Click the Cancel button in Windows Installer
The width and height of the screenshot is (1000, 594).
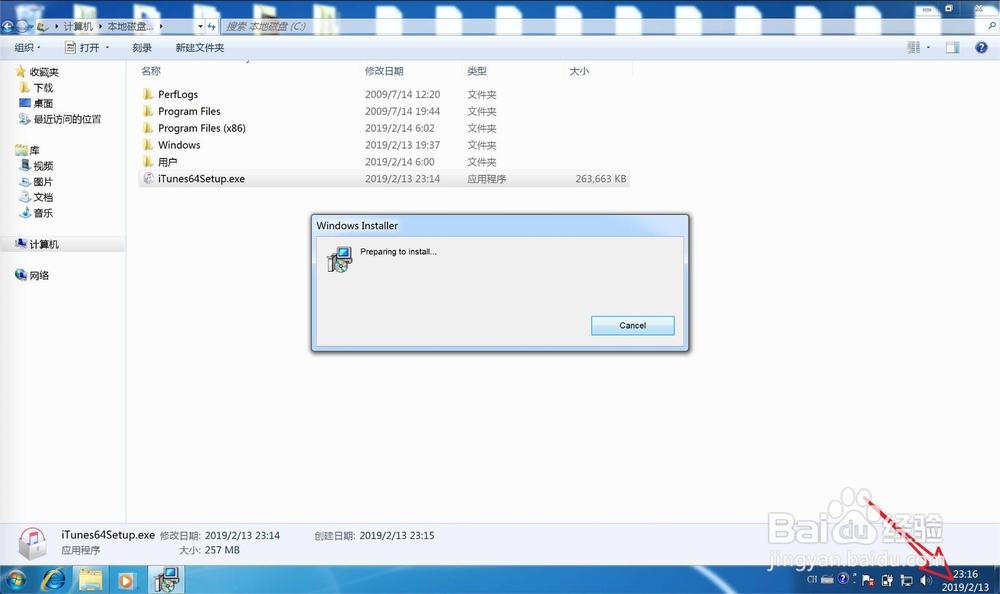click(x=632, y=325)
